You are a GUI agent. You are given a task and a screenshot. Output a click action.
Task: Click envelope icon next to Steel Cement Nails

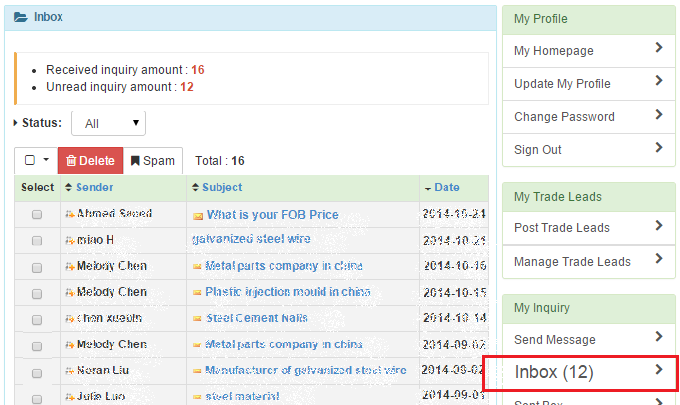pos(197,319)
